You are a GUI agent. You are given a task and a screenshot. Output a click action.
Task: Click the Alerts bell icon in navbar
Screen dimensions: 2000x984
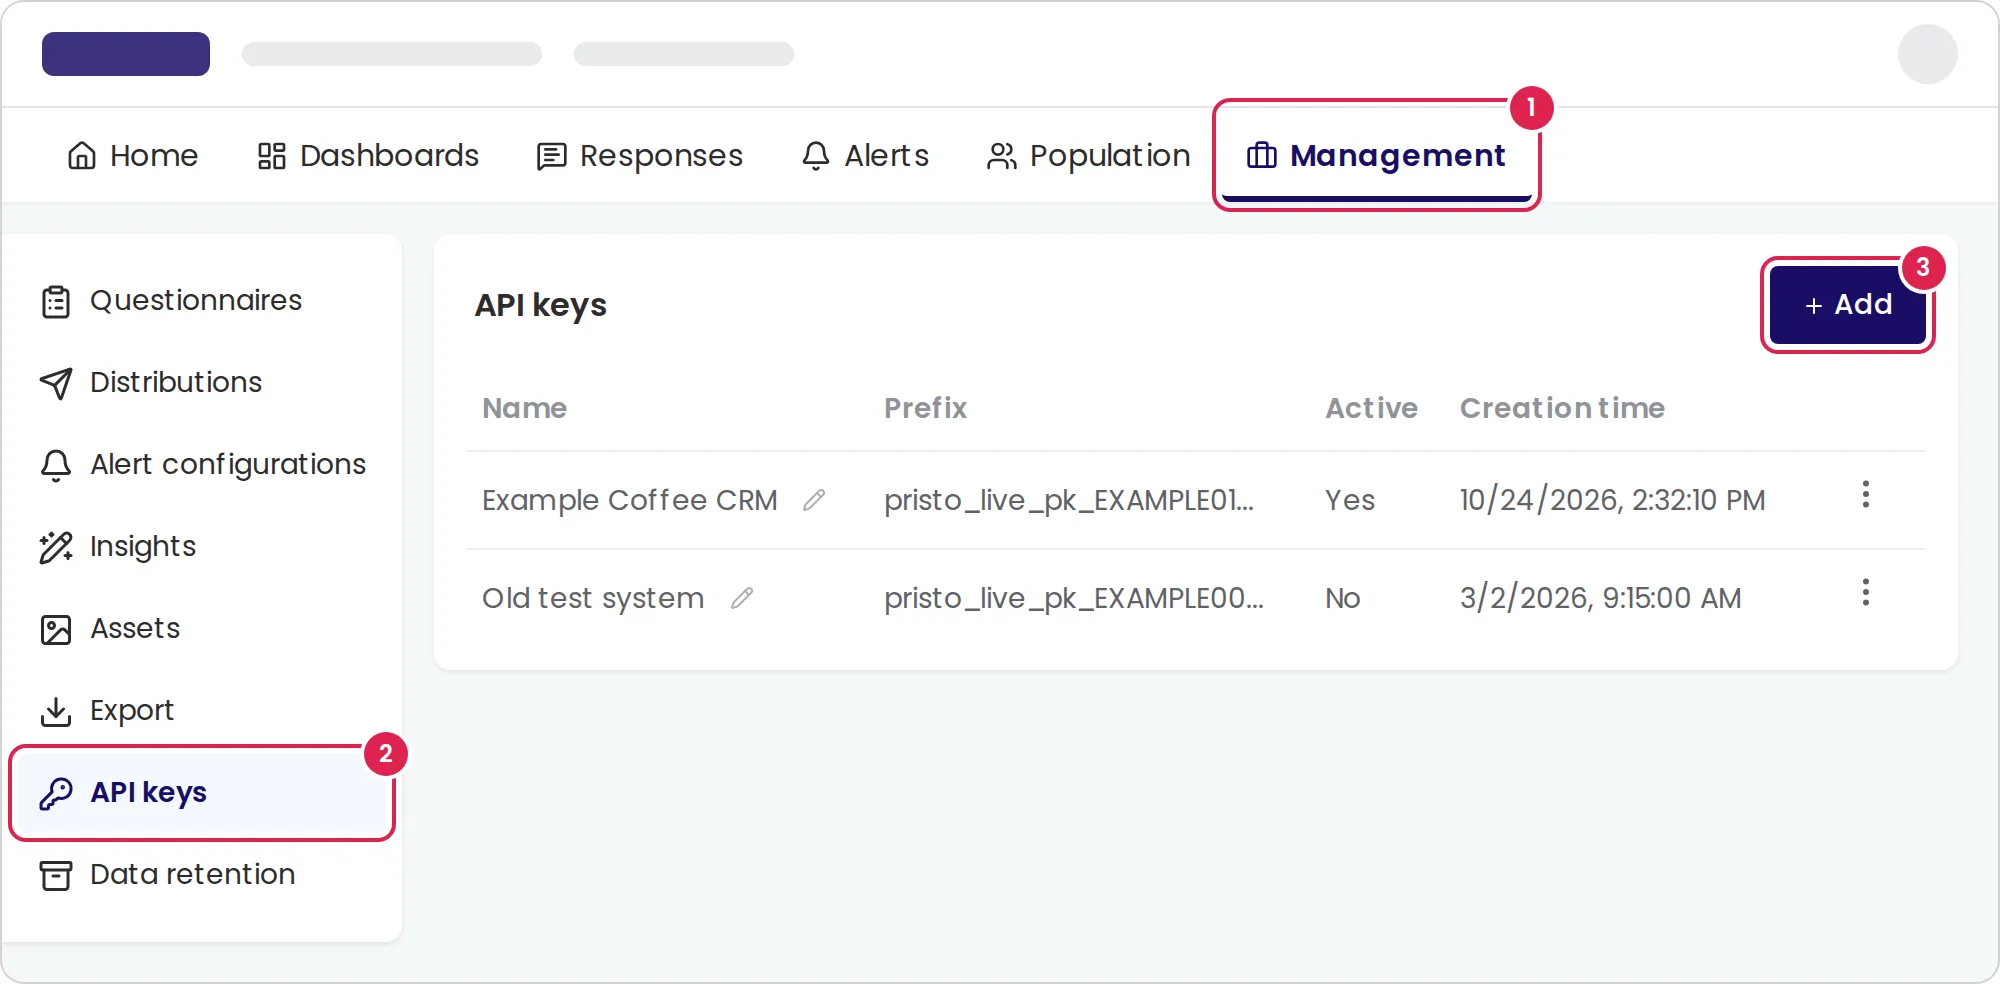[x=816, y=156]
